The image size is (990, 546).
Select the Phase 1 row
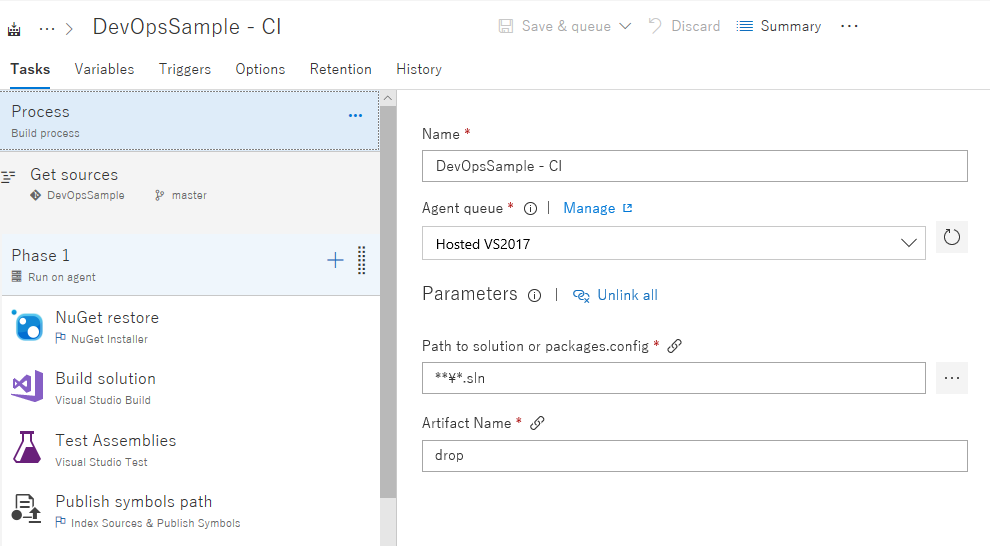pos(189,265)
